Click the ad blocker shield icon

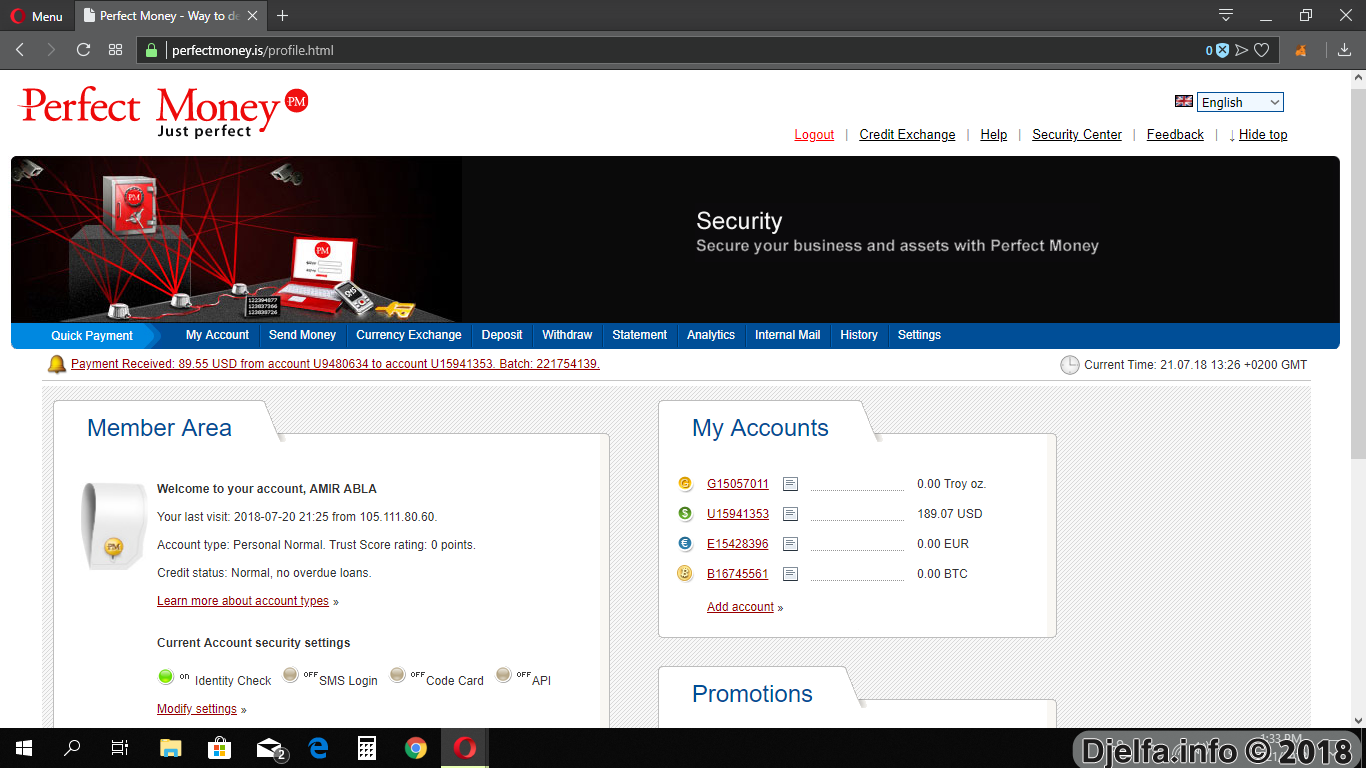tap(1222, 50)
